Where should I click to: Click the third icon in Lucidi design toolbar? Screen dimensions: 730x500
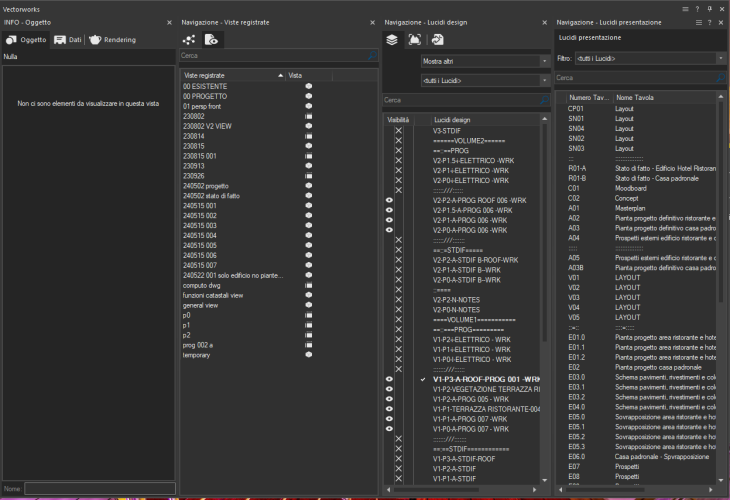(438, 40)
